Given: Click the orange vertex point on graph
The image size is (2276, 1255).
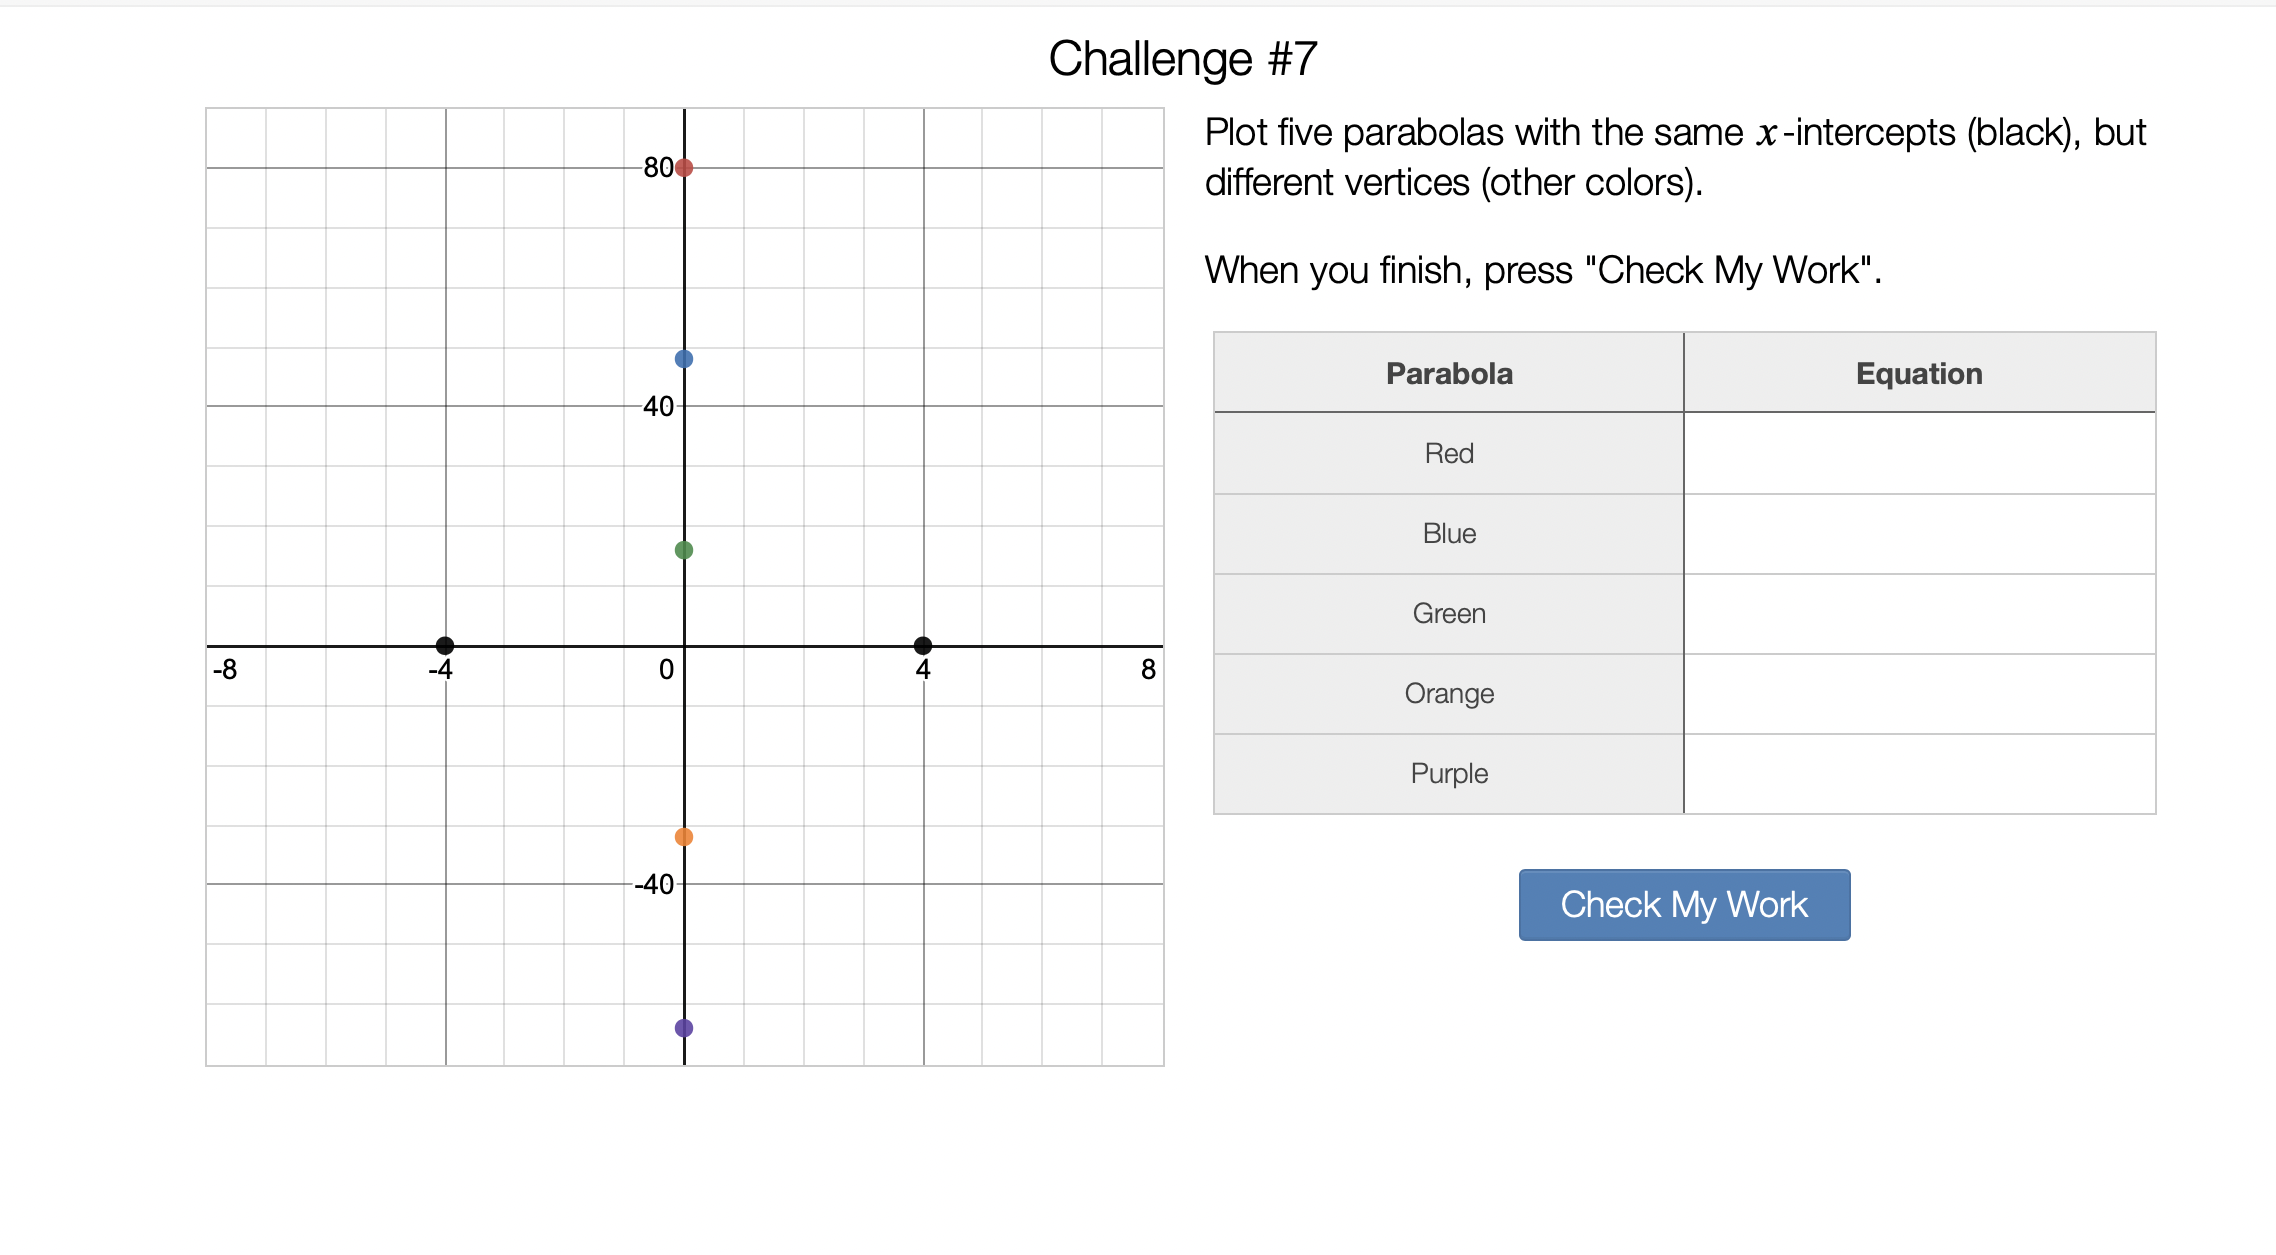Looking at the screenshot, I should pyautogui.click(x=684, y=837).
